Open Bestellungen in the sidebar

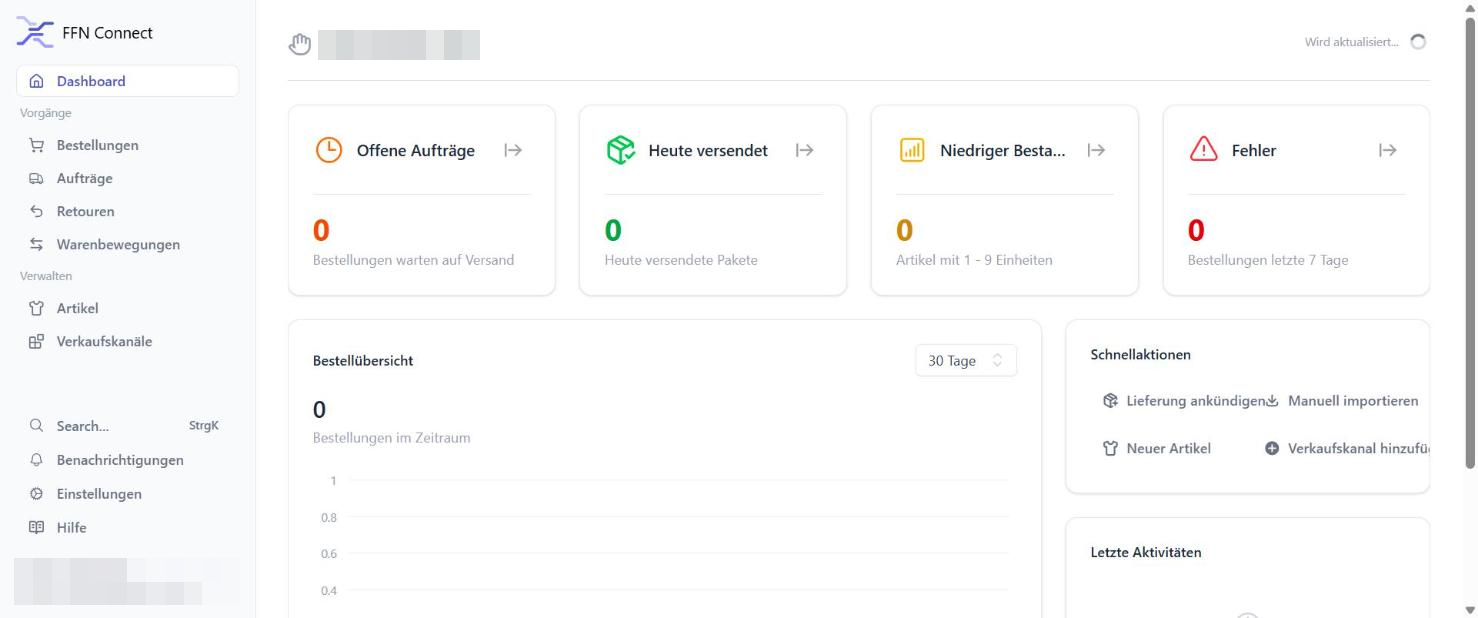[x=128, y=145]
